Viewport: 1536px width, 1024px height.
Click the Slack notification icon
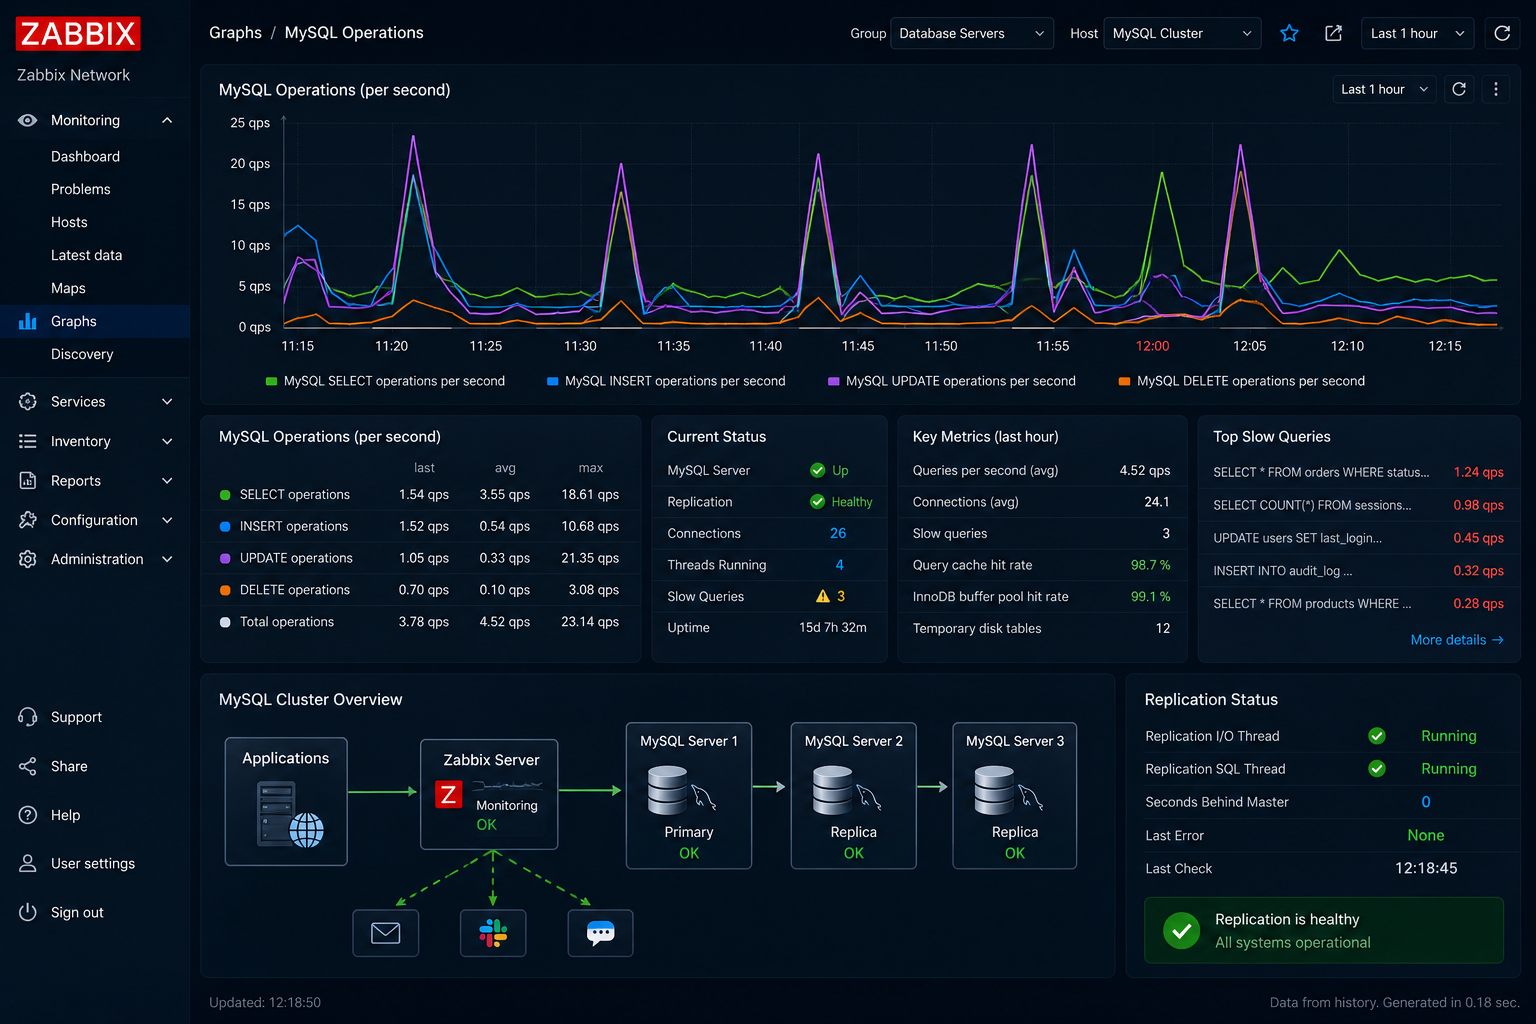(493, 933)
